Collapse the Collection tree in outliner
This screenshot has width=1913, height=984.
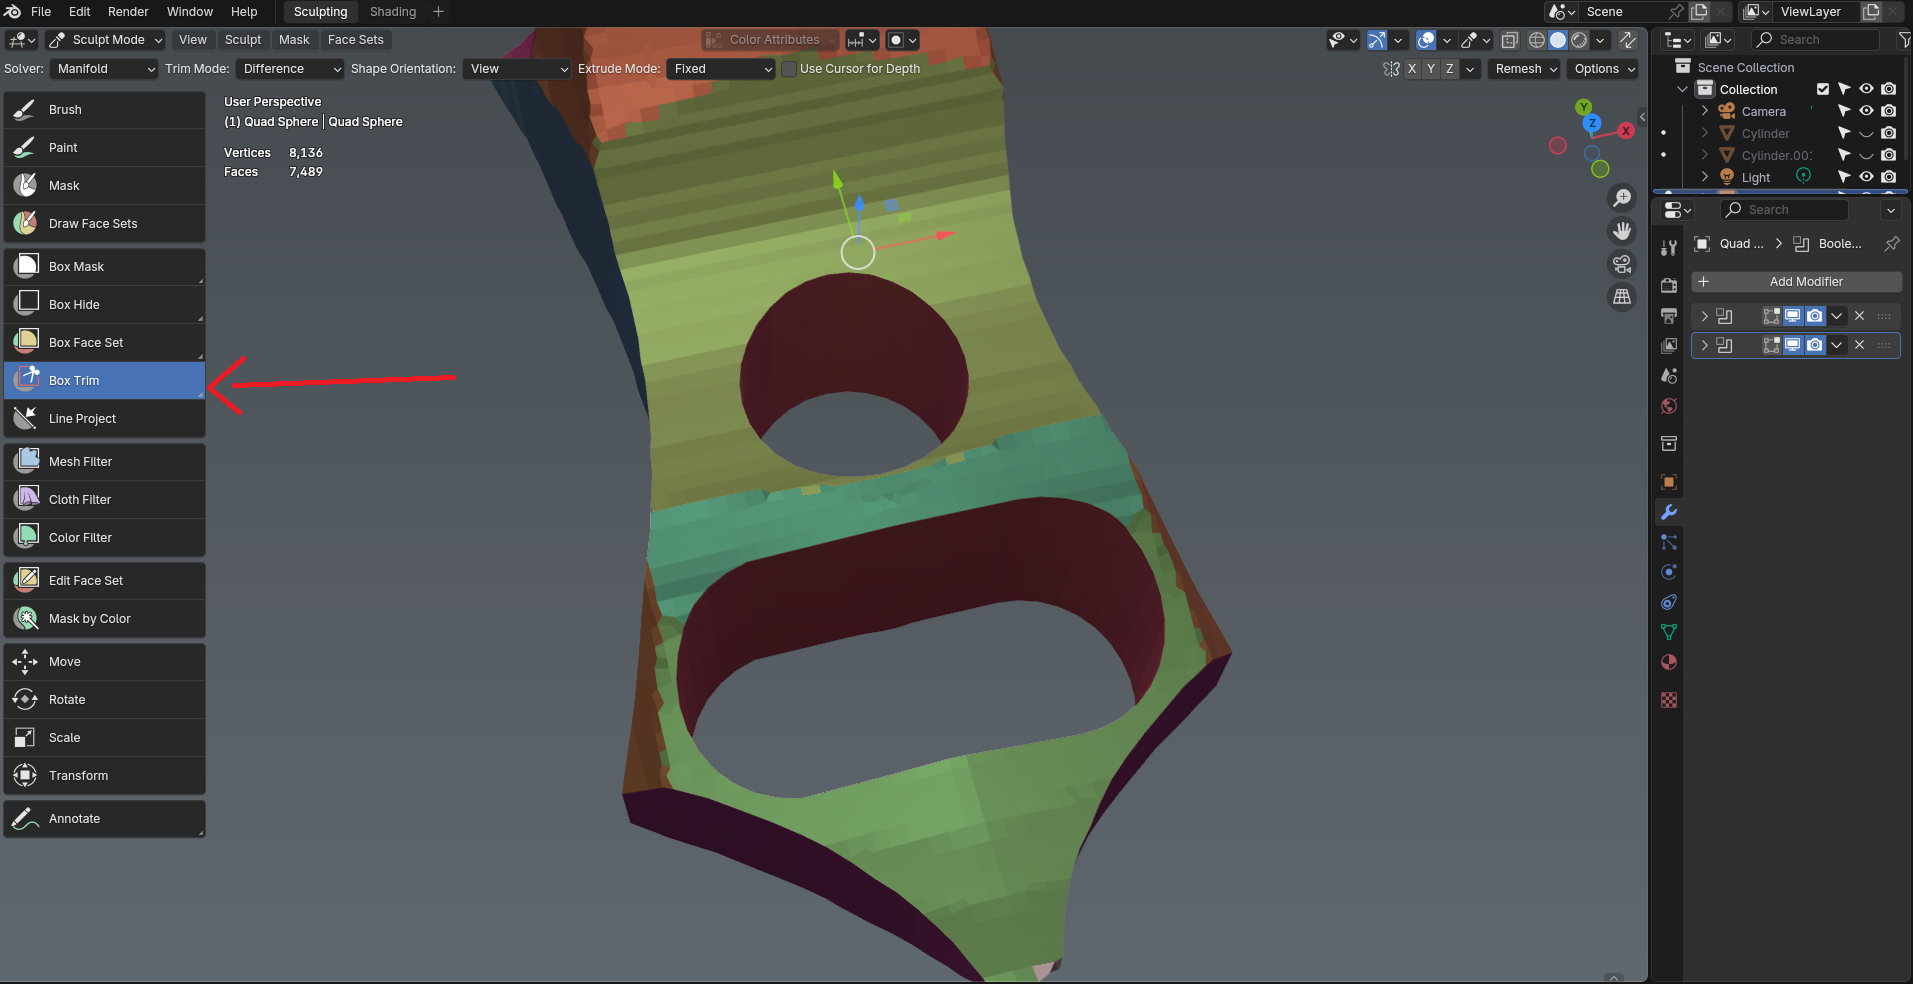1683,89
